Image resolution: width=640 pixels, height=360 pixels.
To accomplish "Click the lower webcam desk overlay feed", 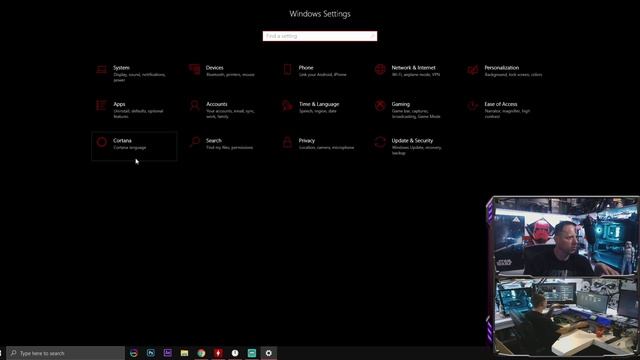I will pos(567,316).
